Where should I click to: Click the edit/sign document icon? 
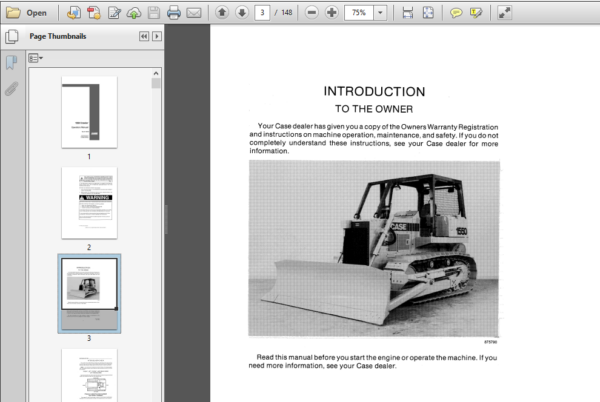114,13
